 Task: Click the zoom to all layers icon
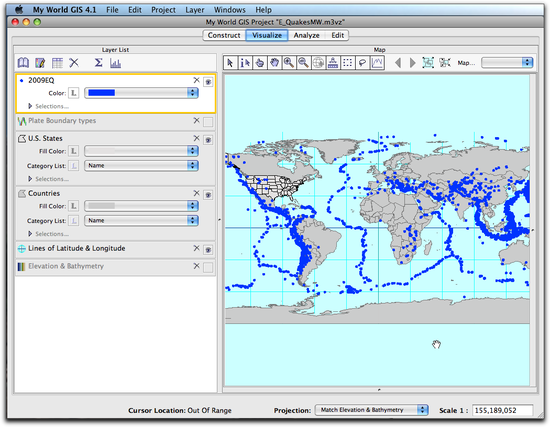pos(428,63)
